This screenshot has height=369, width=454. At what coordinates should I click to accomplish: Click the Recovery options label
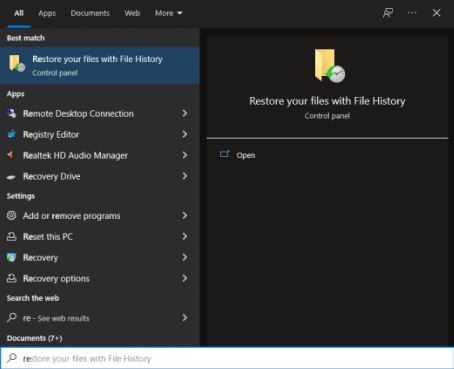click(x=56, y=279)
